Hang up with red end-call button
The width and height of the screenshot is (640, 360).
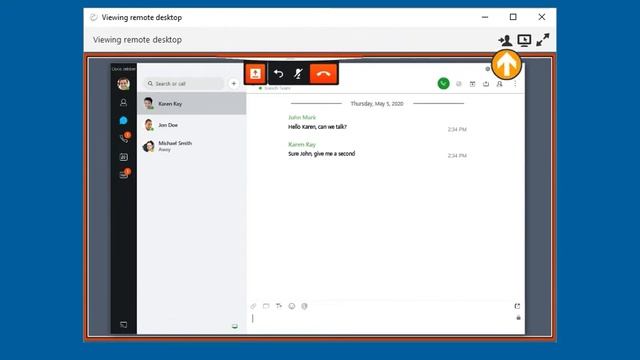(323, 73)
